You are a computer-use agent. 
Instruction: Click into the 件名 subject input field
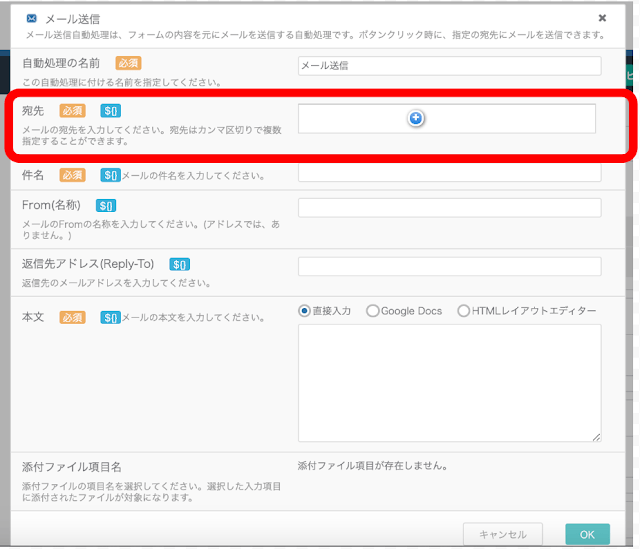tap(449, 173)
